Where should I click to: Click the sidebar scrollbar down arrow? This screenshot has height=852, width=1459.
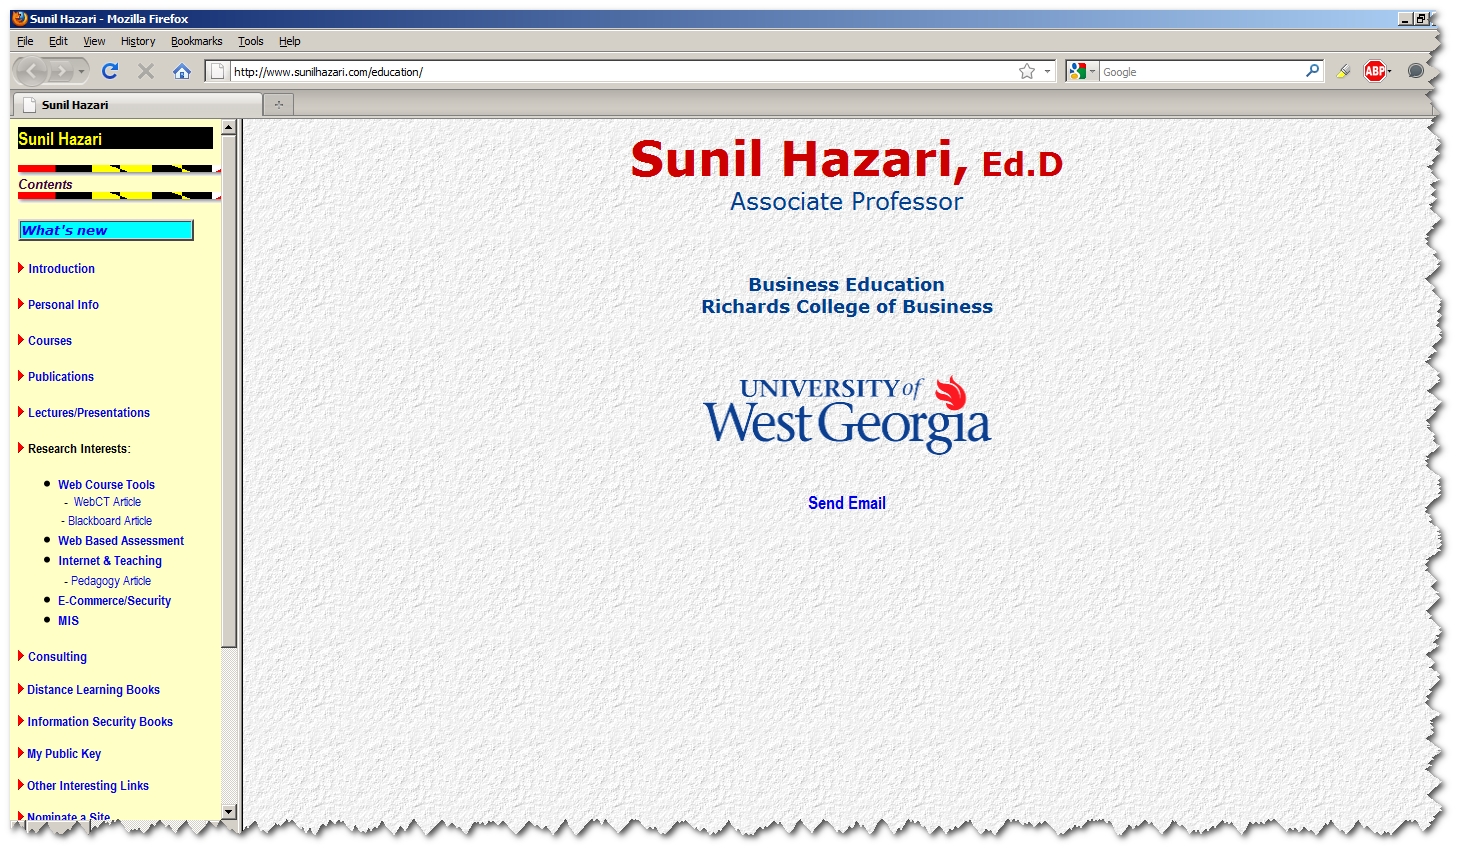(x=229, y=812)
